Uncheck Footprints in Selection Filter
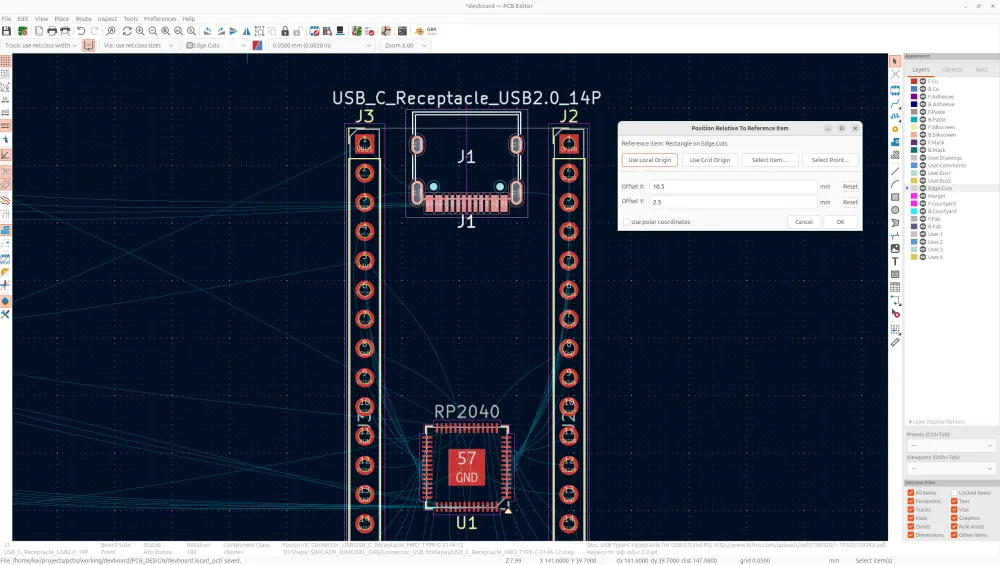This screenshot has width=1000, height=565. click(x=910, y=501)
